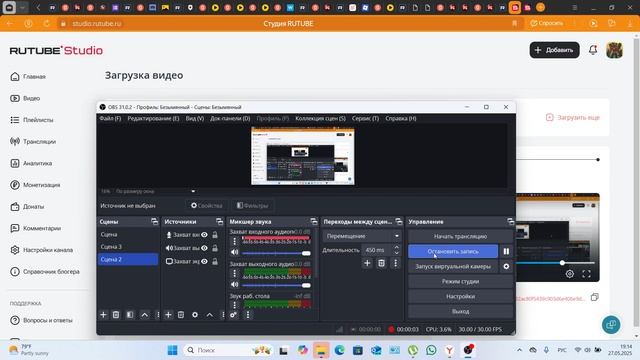Open OBS Настройки button
This screenshot has width=640, height=360.
pos(460,296)
